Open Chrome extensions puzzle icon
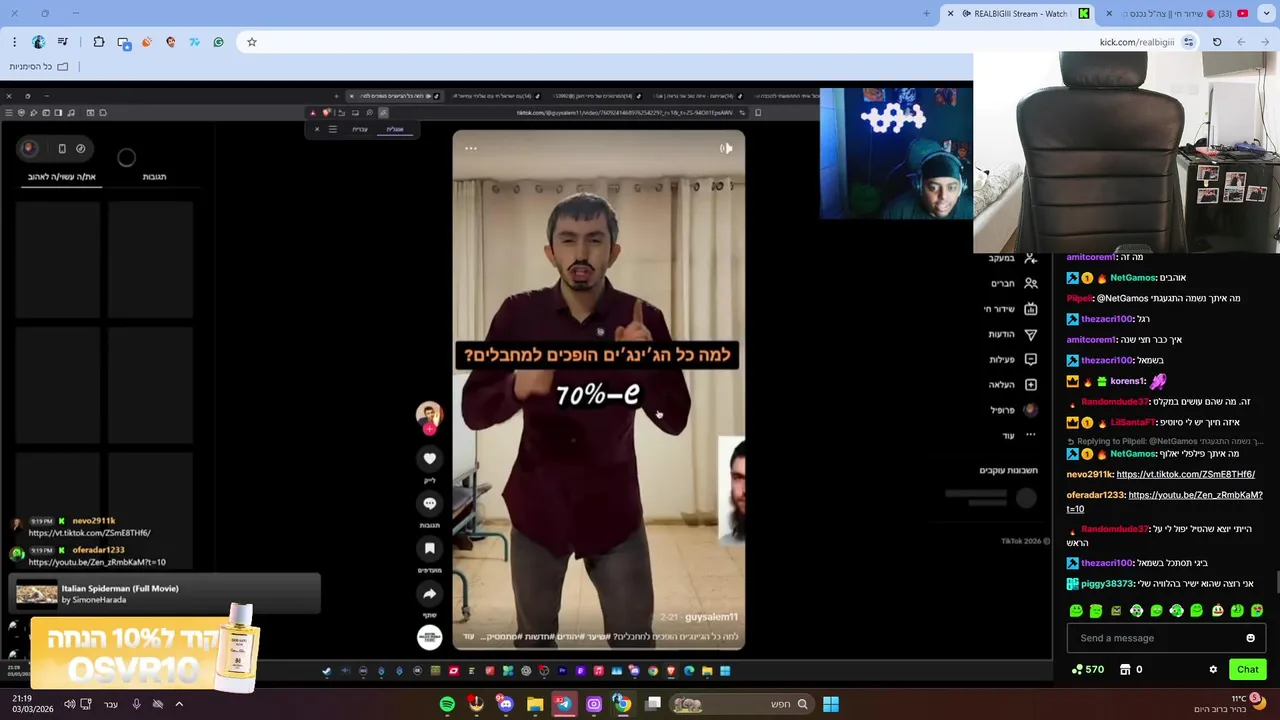1280x720 pixels. pyautogui.click(x=98, y=42)
